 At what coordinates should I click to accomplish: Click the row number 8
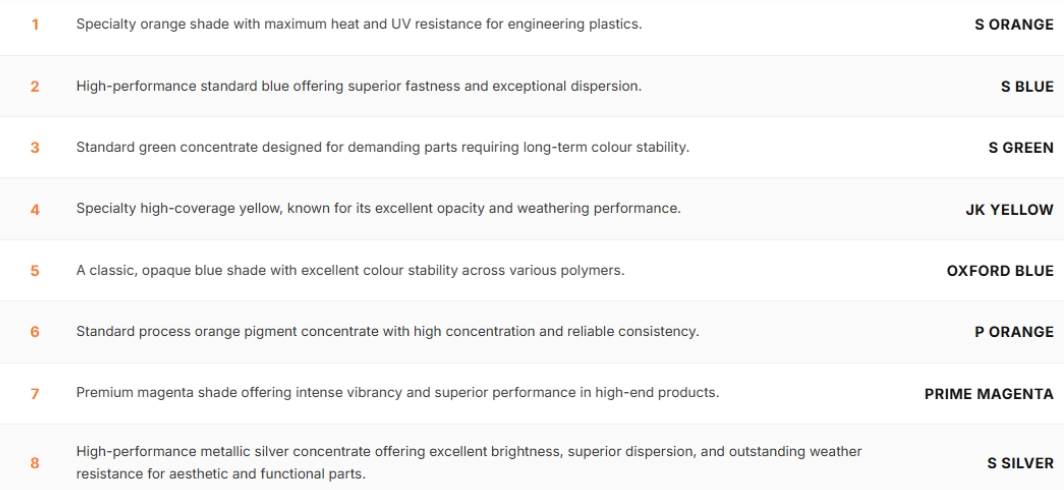tap(34, 463)
